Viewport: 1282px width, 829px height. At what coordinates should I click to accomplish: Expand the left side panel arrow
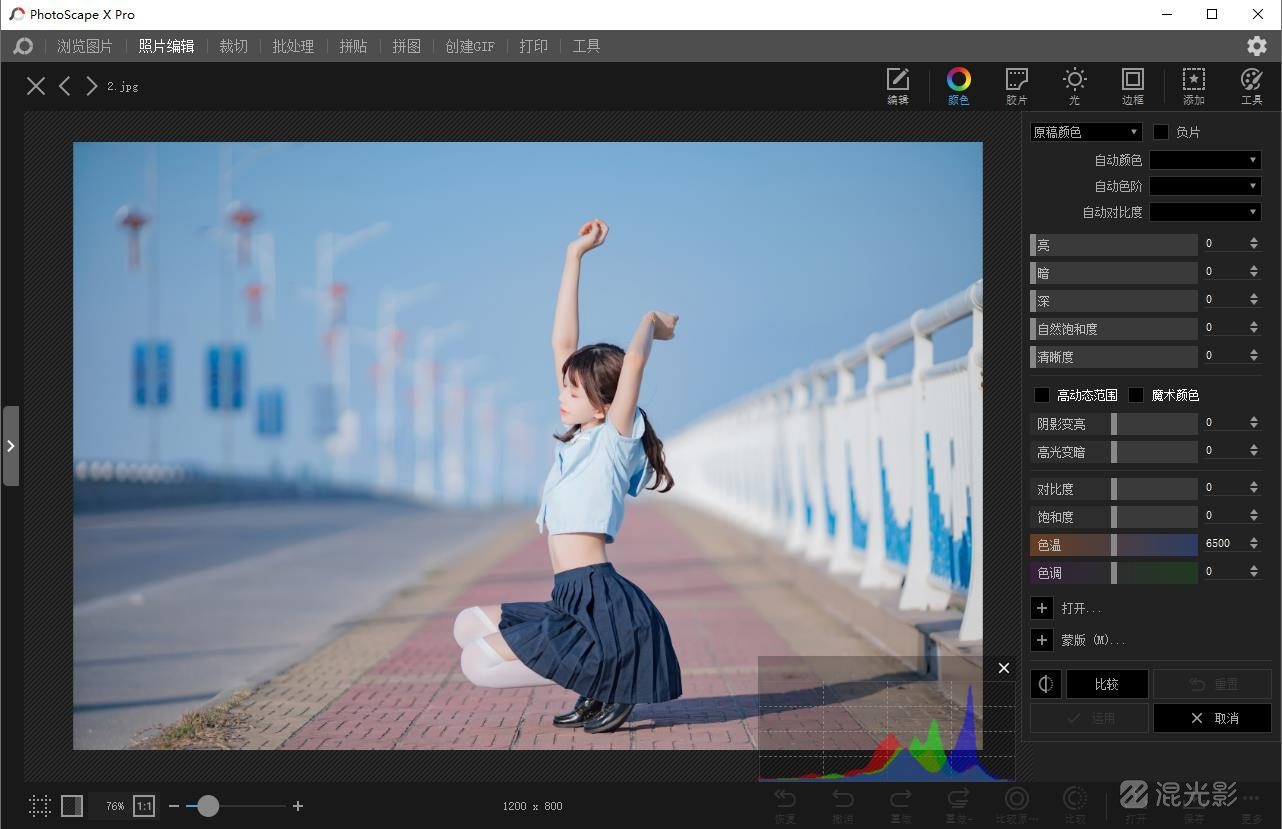pos(11,445)
